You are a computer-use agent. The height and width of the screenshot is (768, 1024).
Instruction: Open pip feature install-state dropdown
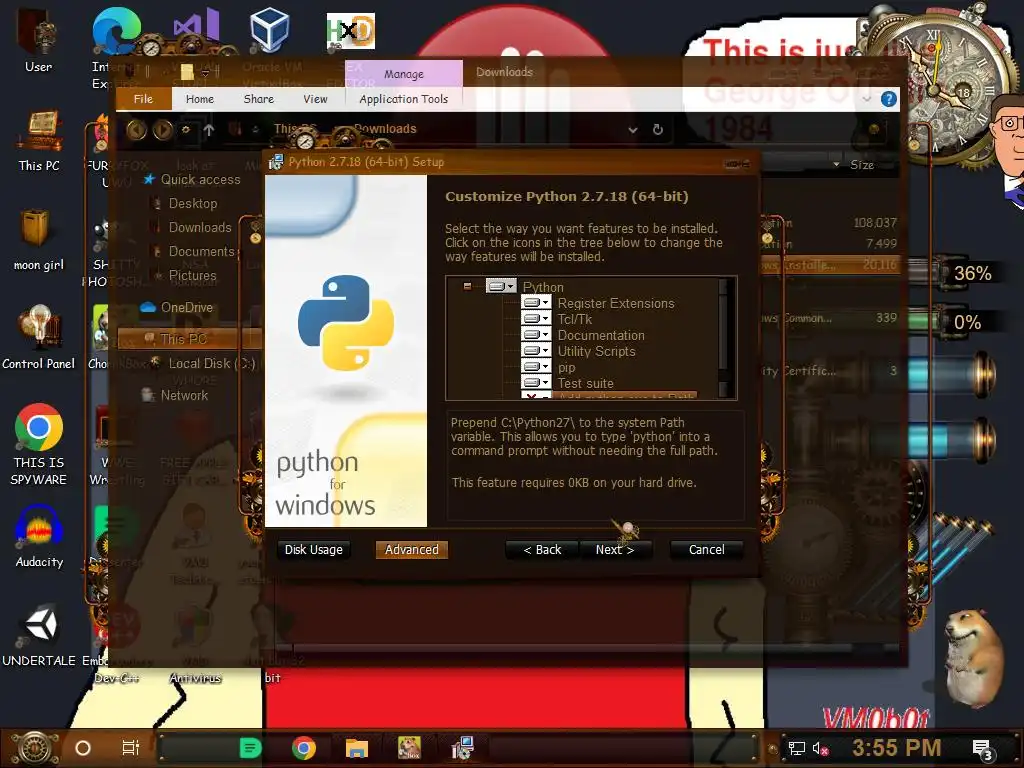(536, 367)
